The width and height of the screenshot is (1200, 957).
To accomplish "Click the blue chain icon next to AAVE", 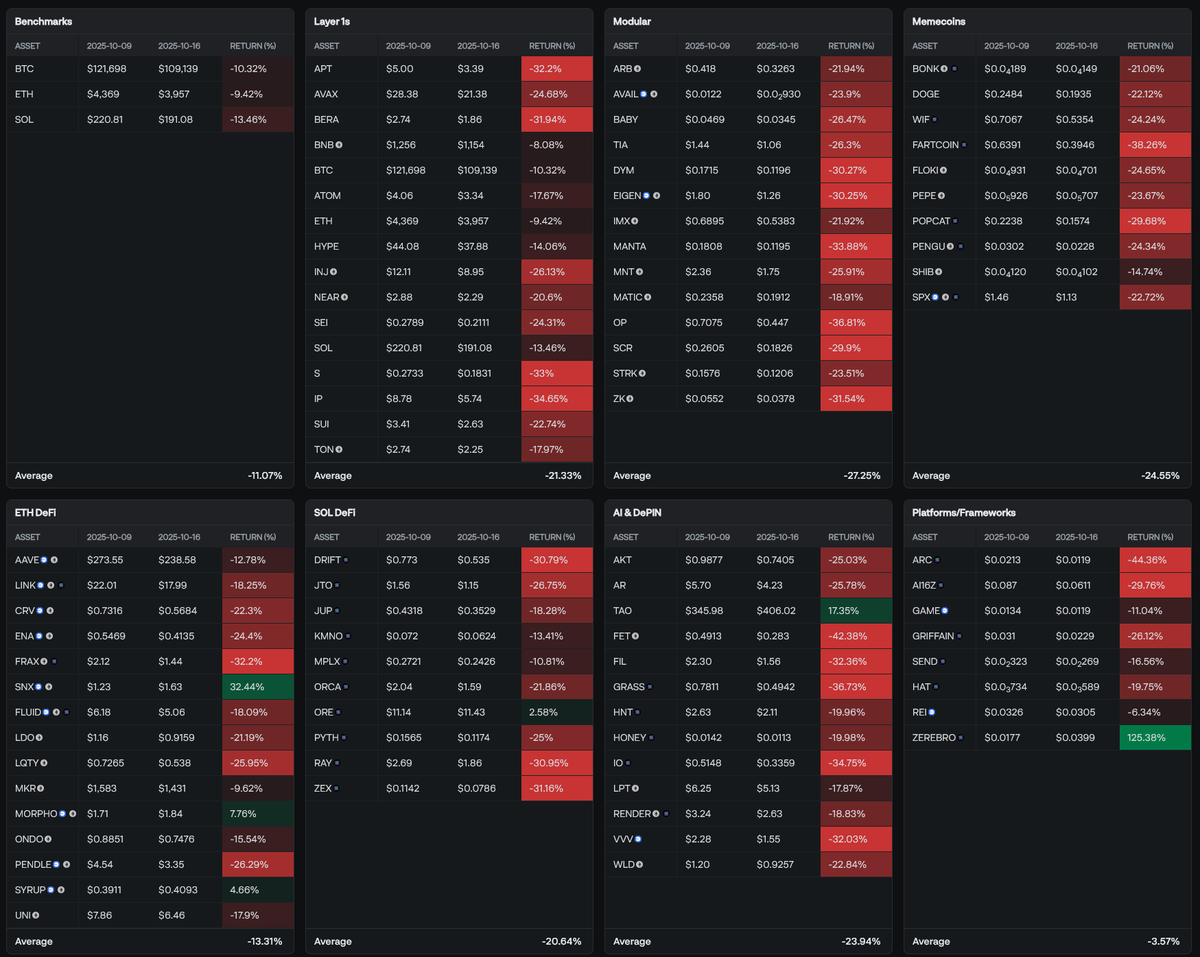I will [x=45, y=560].
